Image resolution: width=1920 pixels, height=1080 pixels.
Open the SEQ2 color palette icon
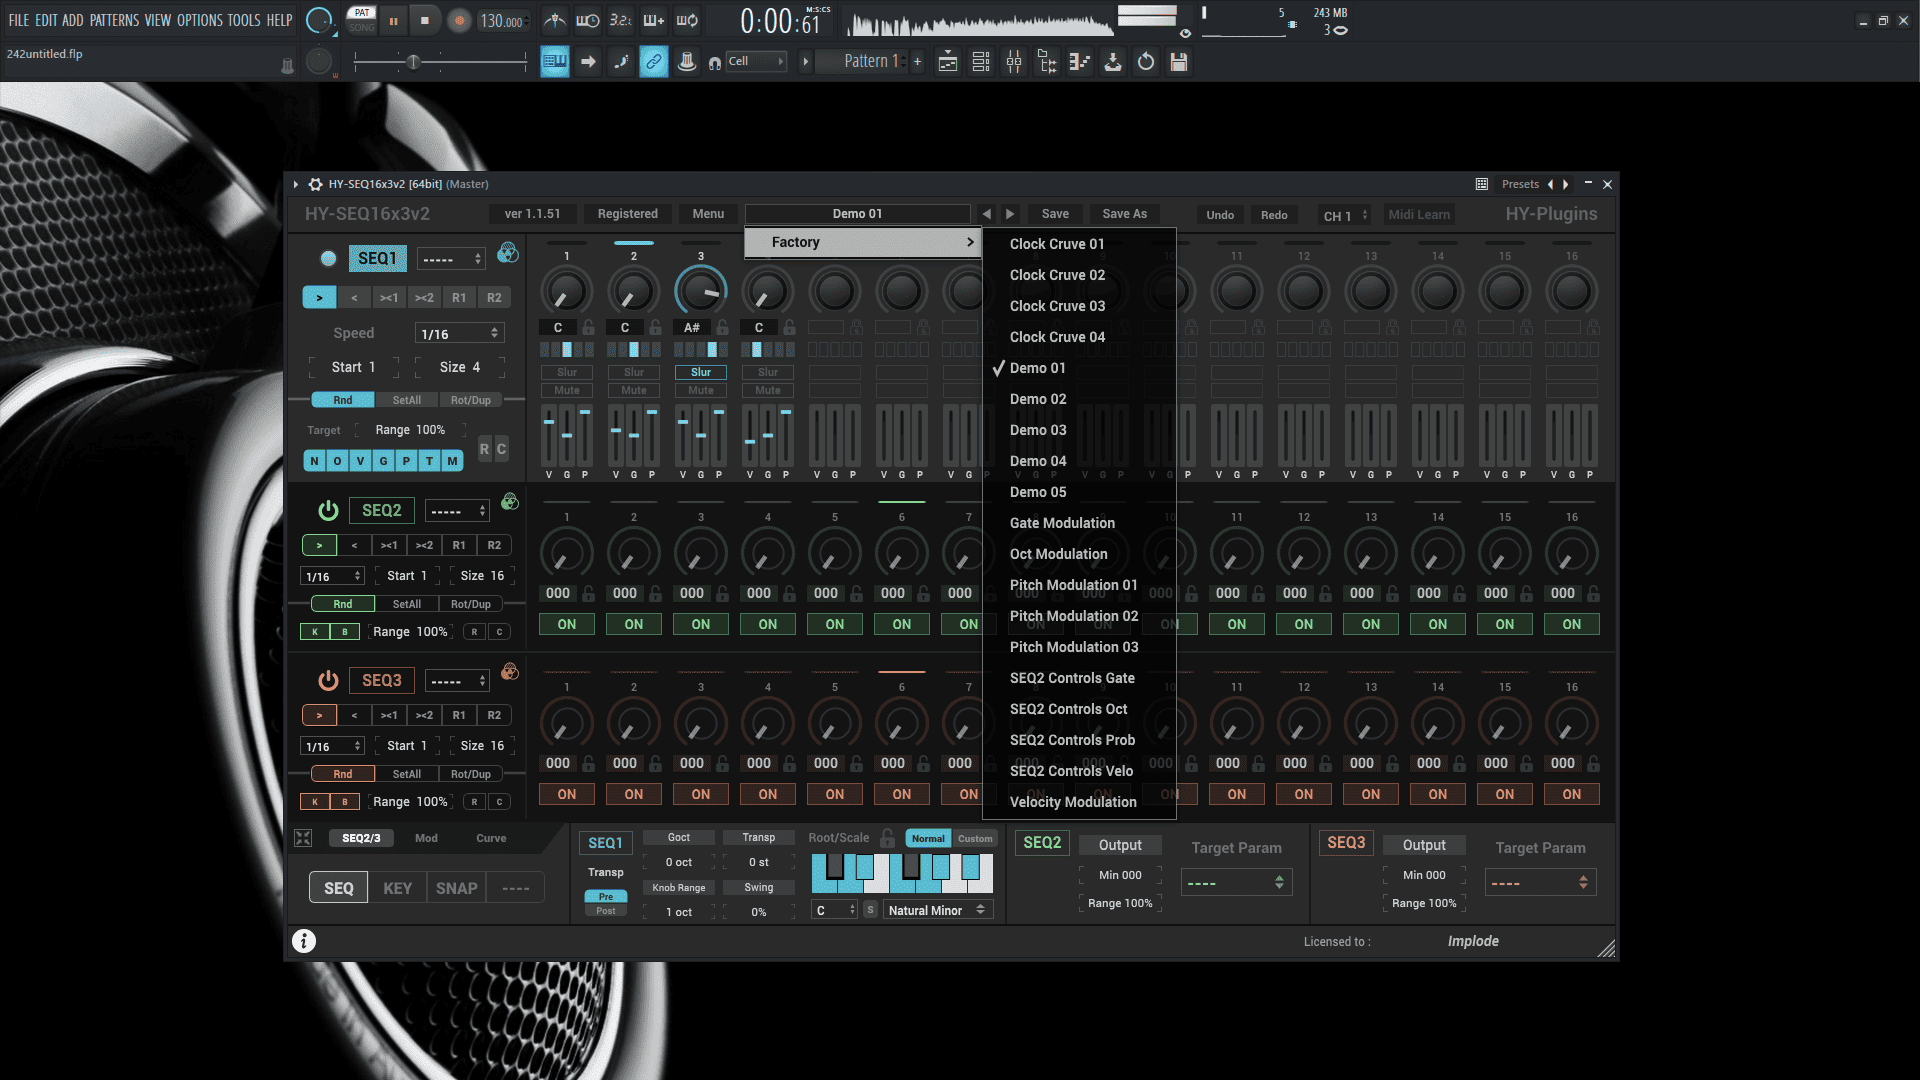(510, 502)
